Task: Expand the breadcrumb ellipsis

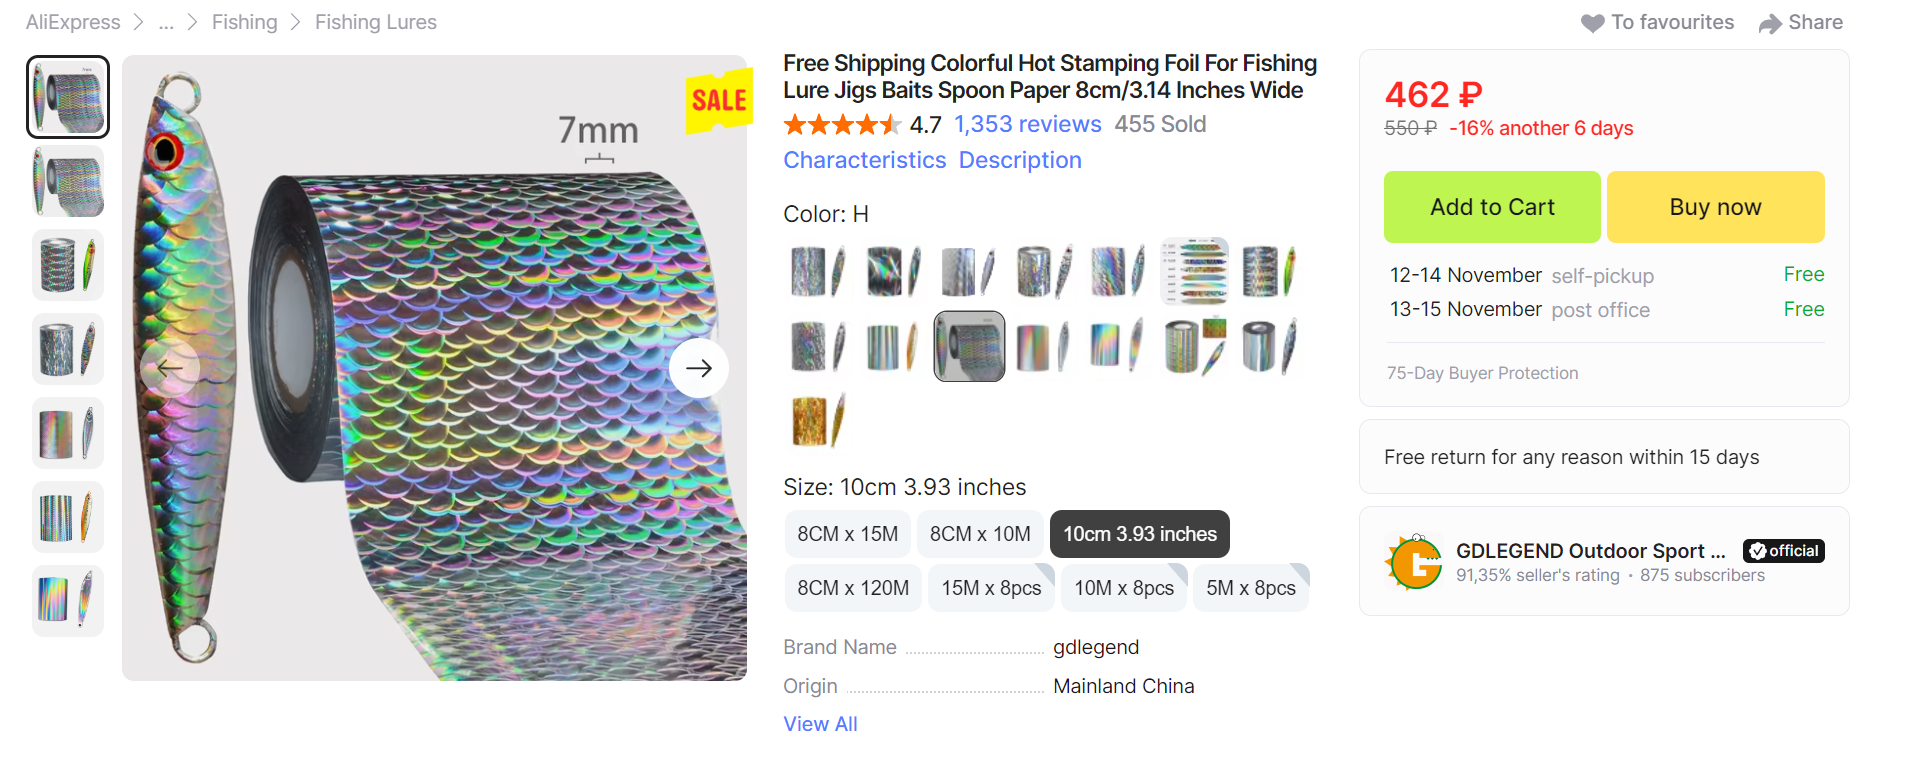Action: pos(166,23)
